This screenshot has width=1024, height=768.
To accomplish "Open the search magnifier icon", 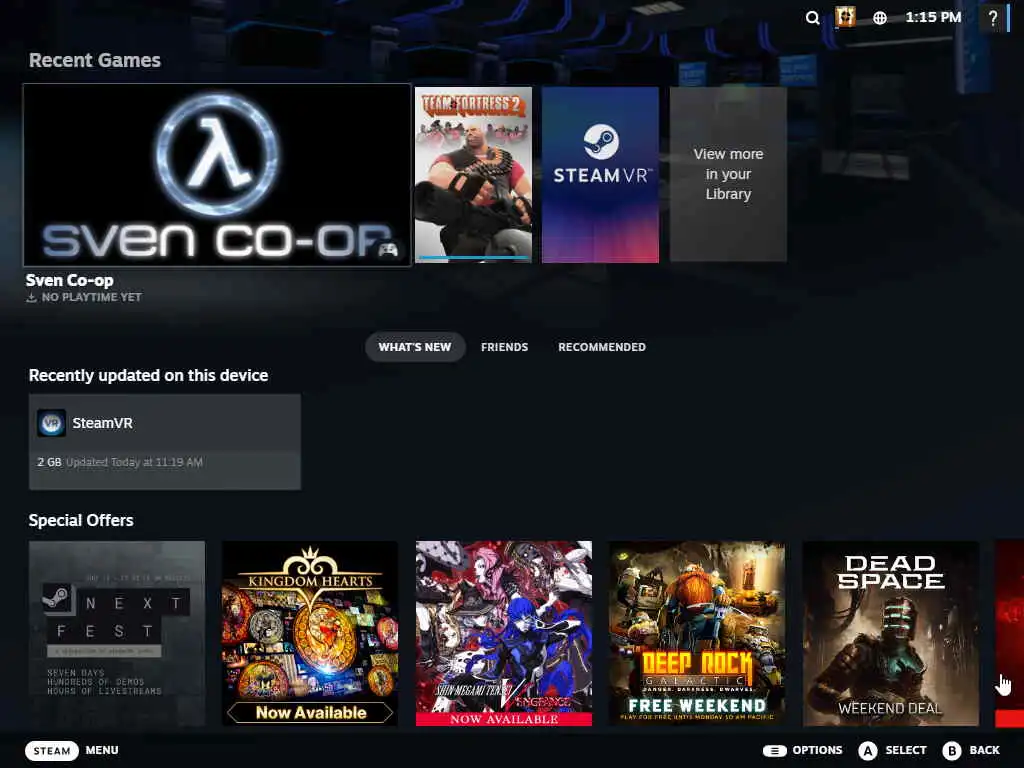I will pyautogui.click(x=812, y=18).
